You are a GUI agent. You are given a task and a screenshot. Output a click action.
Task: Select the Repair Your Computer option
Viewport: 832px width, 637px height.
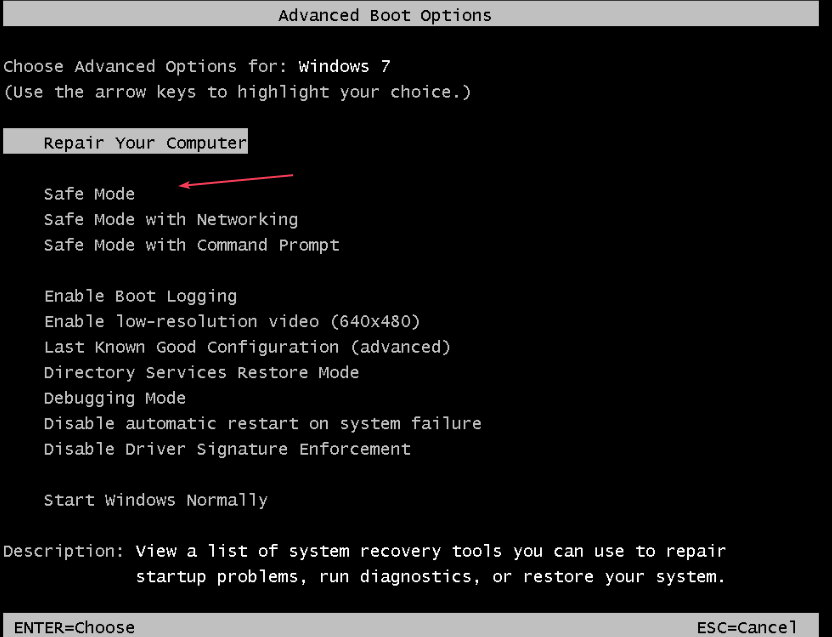125,142
